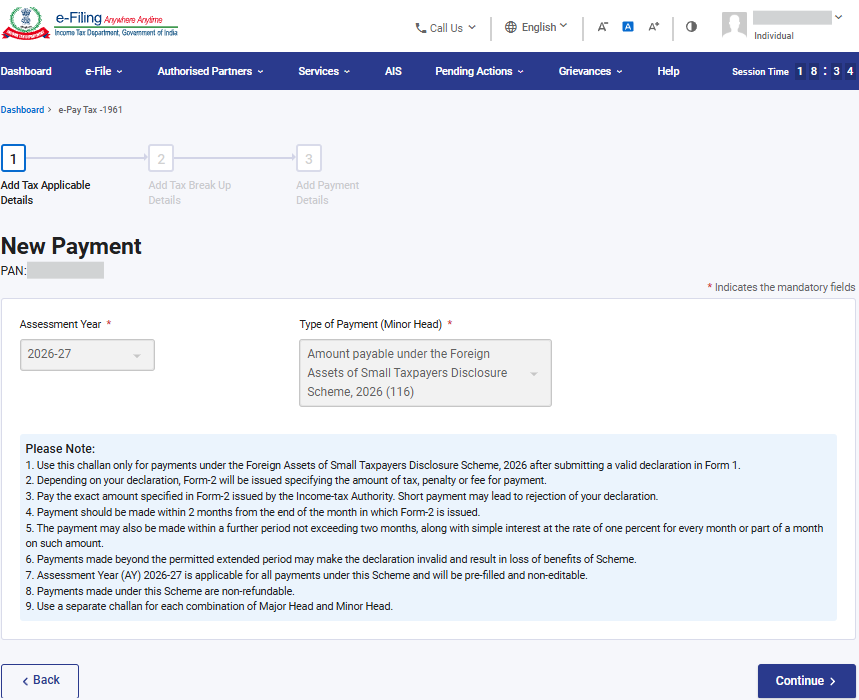This screenshot has width=859, height=700.
Task: Select step 2 Add Tax Break Up Details
Action: coord(161,159)
